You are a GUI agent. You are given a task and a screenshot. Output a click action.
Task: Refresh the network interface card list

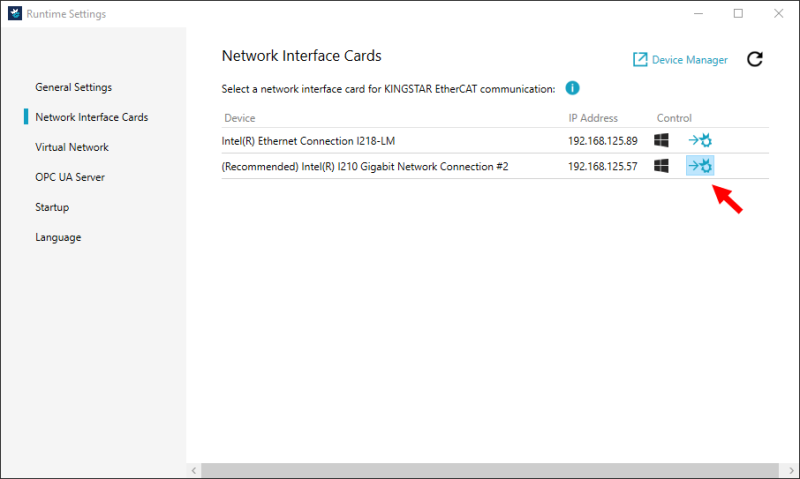[755, 60]
